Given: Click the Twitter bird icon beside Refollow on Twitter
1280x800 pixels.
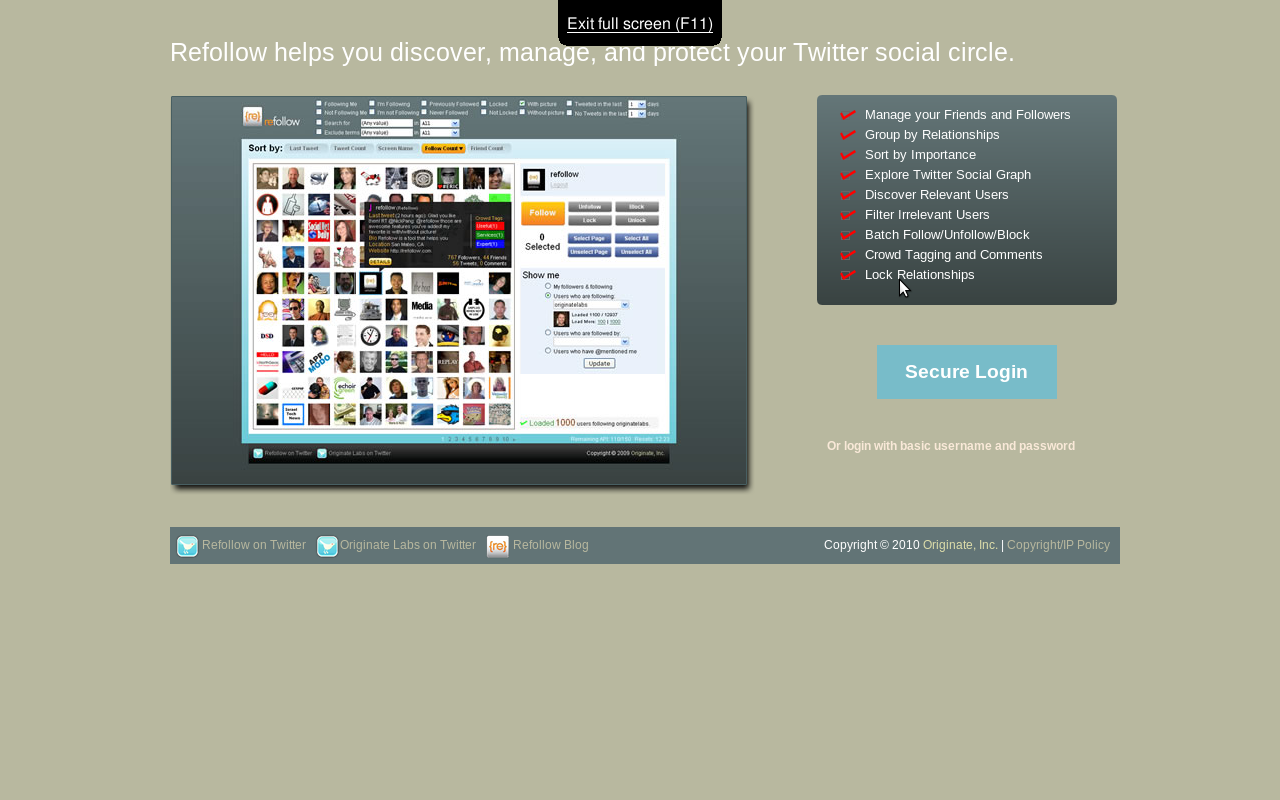Looking at the screenshot, I should 187,546.
